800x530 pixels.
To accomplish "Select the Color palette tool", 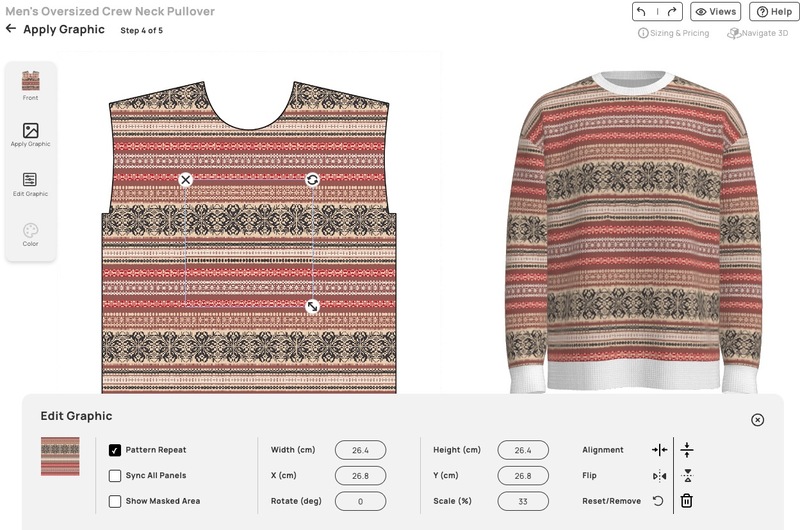I will click(31, 235).
